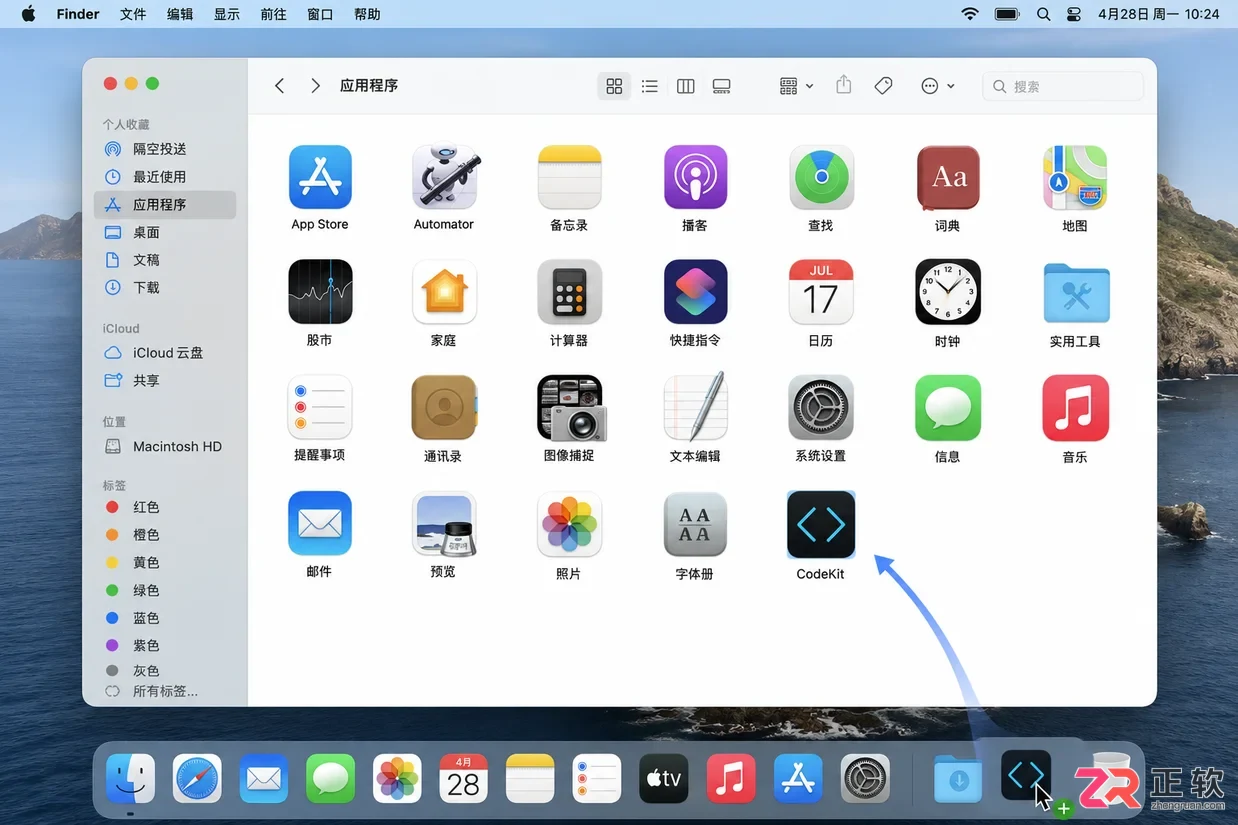Select the 提醒事项 Reminders app icon in Finder
The image size is (1238, 825).
pyautogui.click(x=320, y=407)
